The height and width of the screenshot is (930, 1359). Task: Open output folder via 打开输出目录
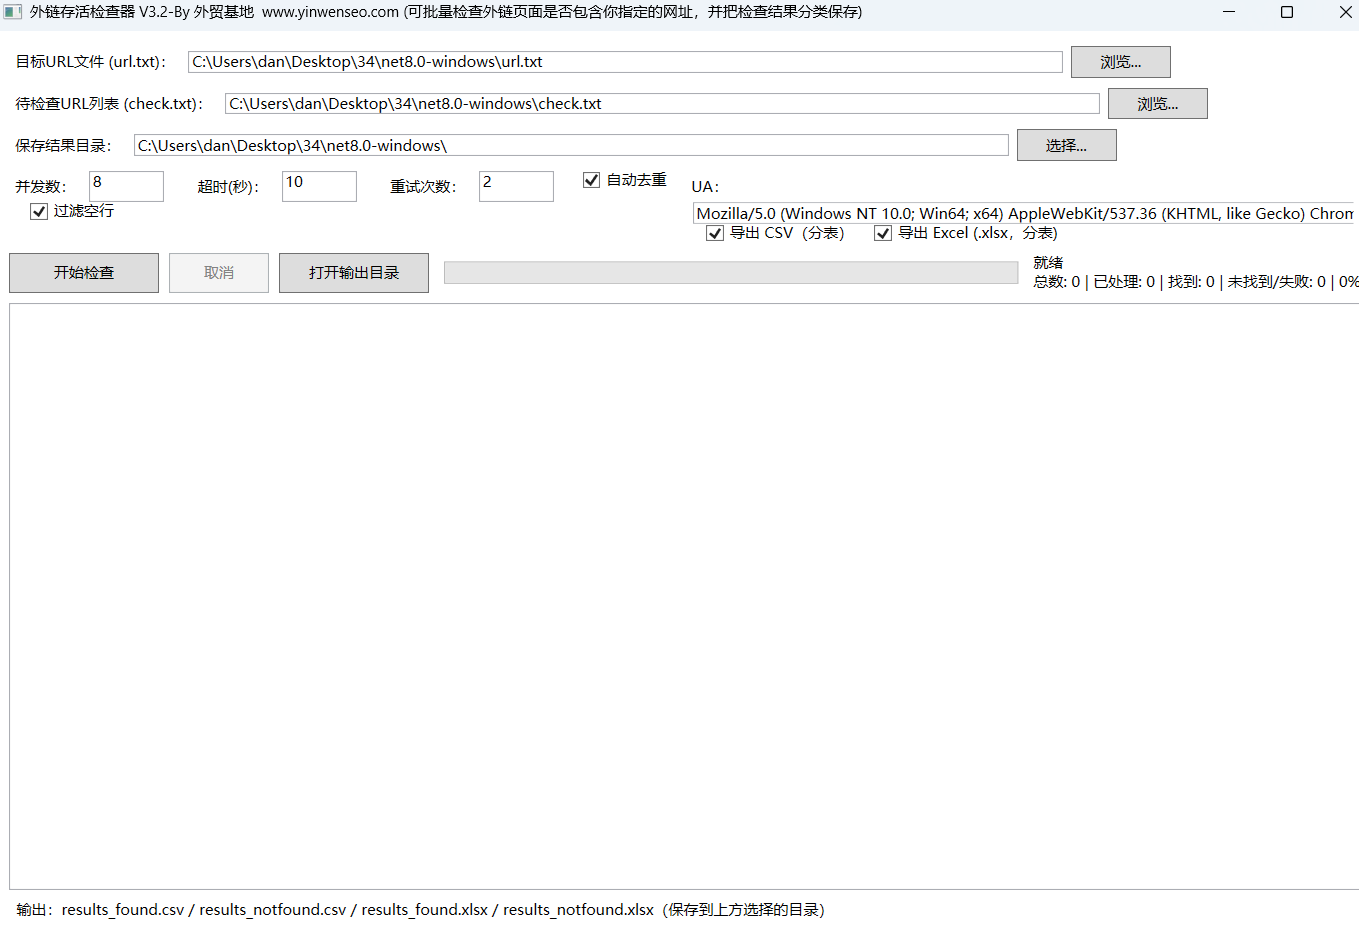353,273
